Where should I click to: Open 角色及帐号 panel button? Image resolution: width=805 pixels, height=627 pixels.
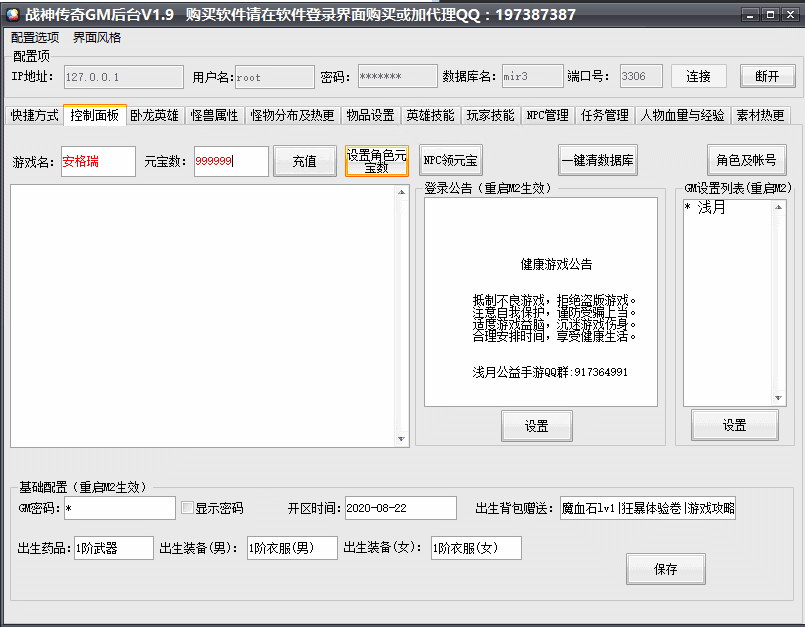tap(747, 158)
